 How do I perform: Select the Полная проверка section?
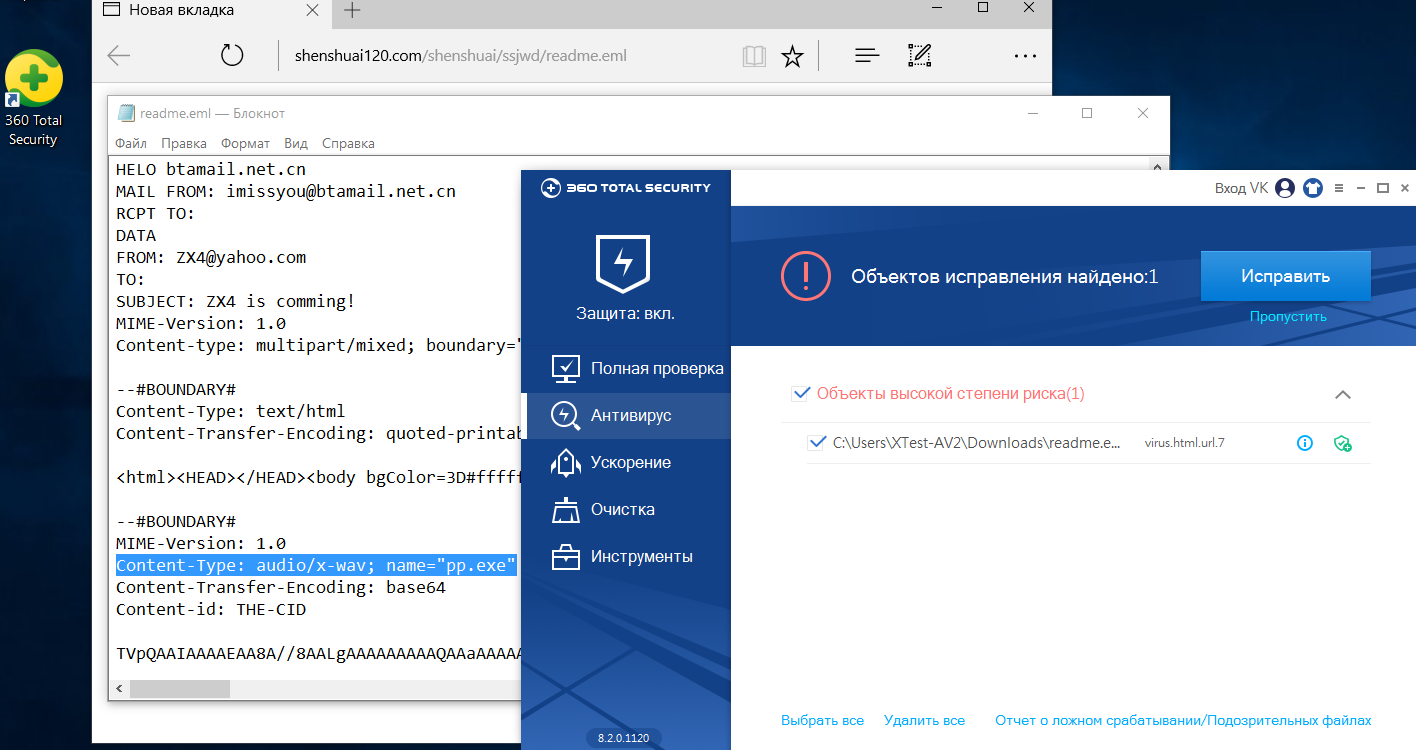click(626, 368)
